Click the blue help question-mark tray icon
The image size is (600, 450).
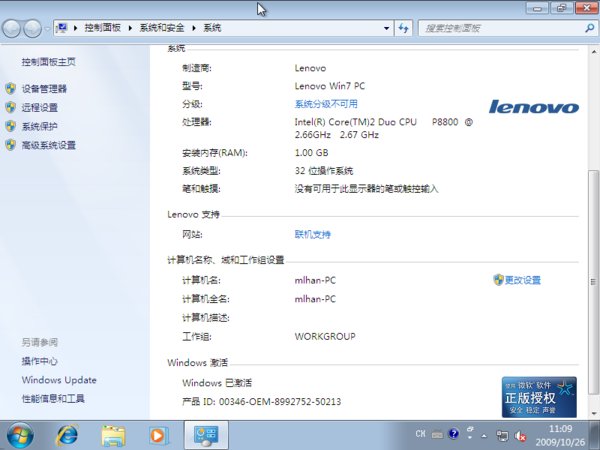[x=454, y=434]
